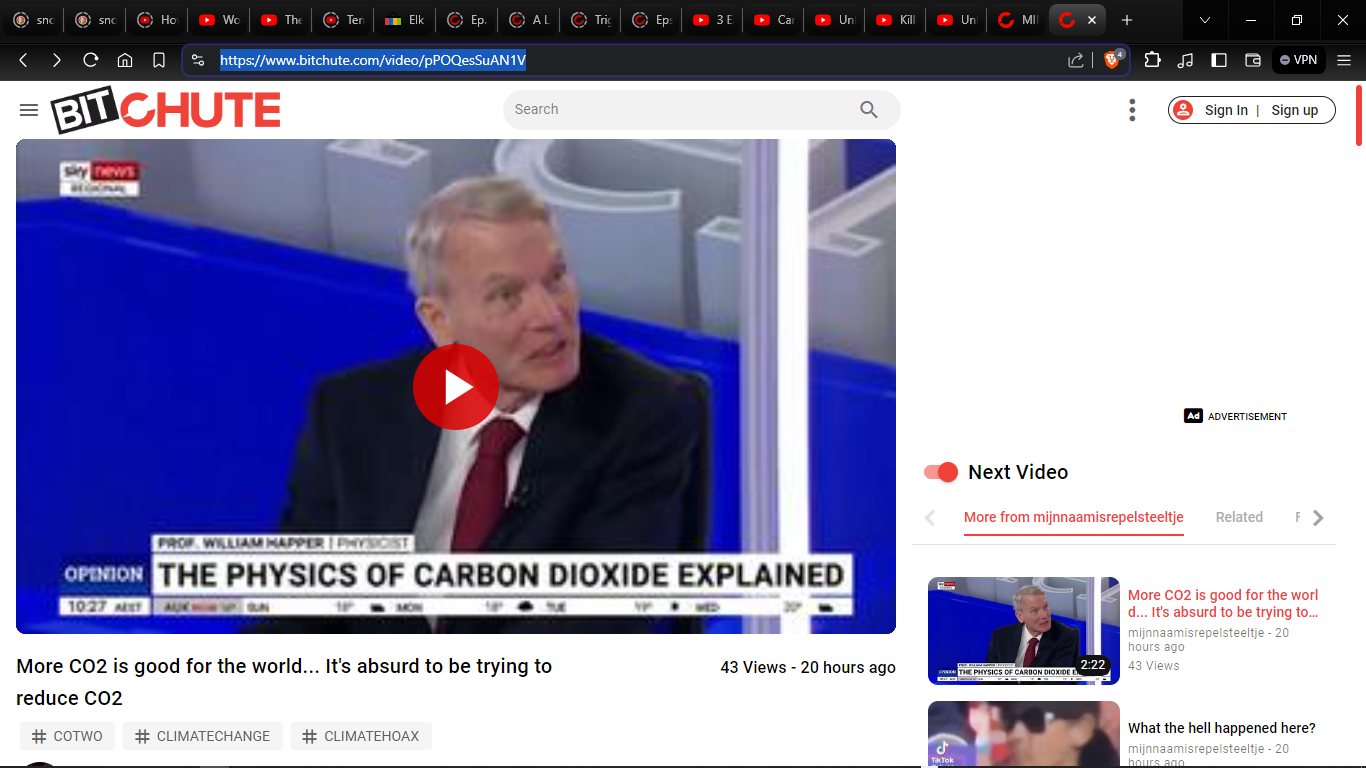Switch to the Trig browser tab
Viewport: 1366px width, 768px height.
591,20
